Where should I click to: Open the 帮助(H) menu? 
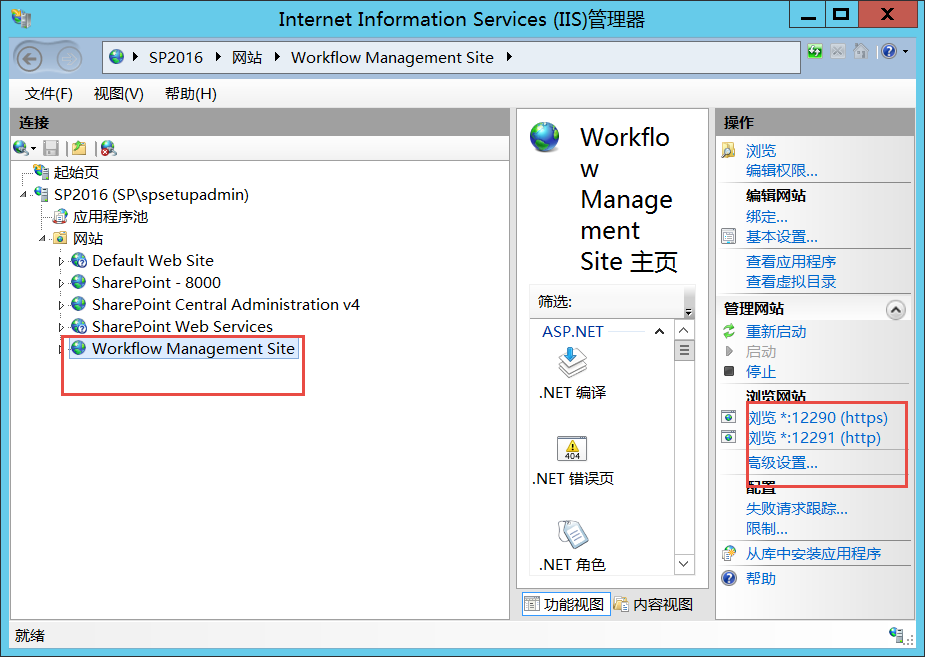(191, 94)
